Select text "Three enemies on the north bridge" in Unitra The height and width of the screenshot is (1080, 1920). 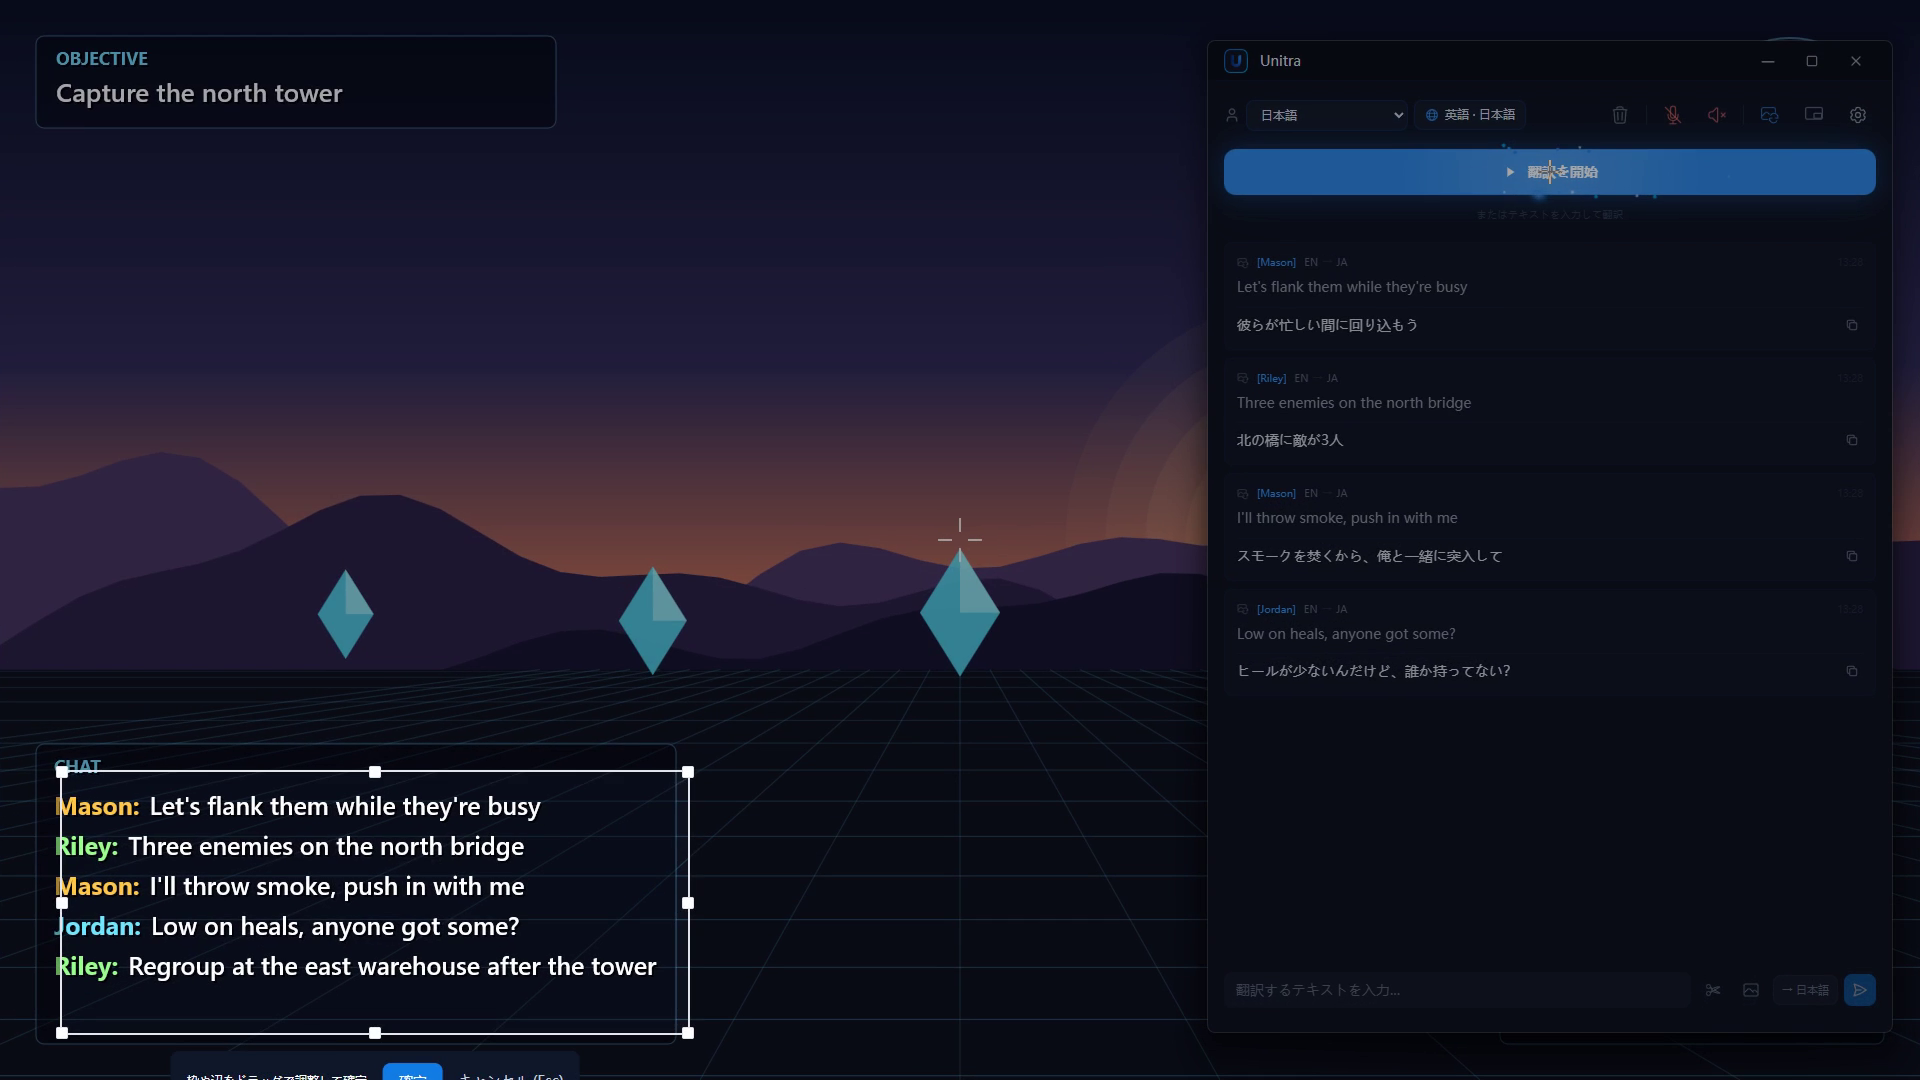click(x=1354, y=403)
